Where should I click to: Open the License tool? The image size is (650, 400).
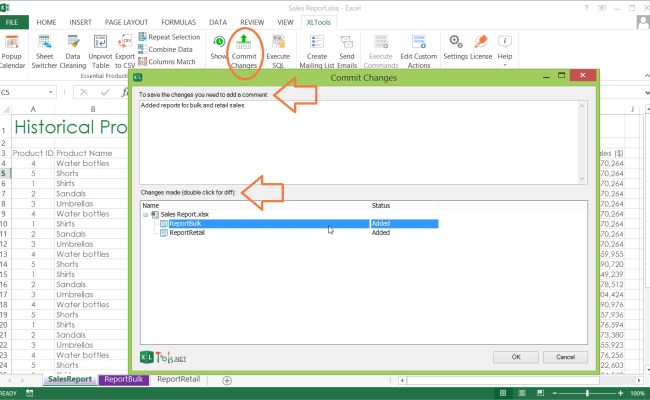click(x=481, y=48)
